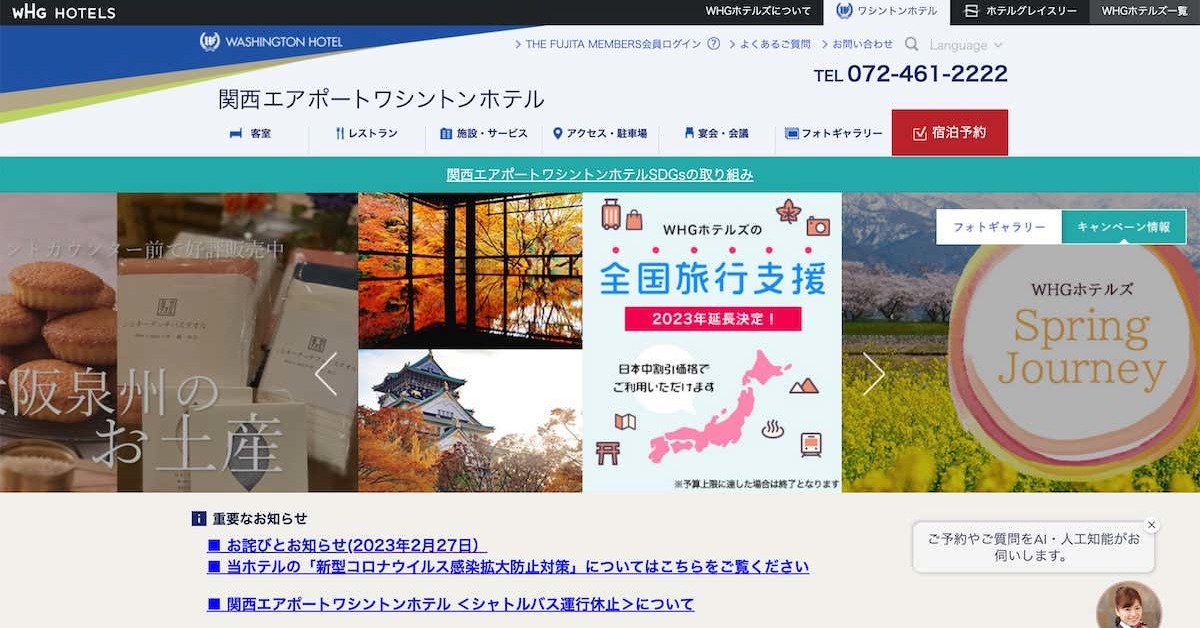Advance to the next carousel slide
Image resolution: width=1200 pixels, height=628 pixels.
(874, 374)
